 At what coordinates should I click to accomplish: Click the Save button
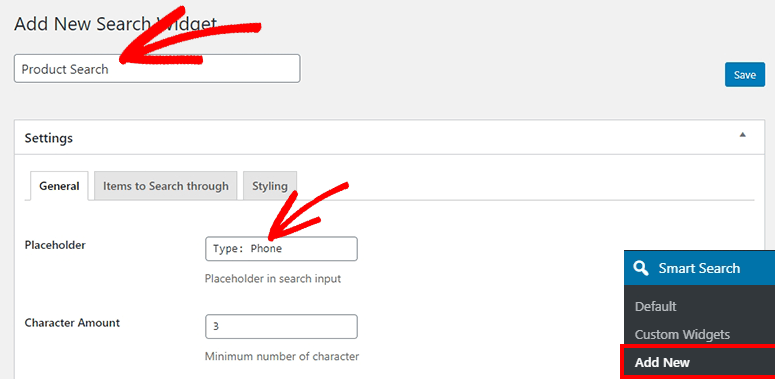(x=744, y=75)
